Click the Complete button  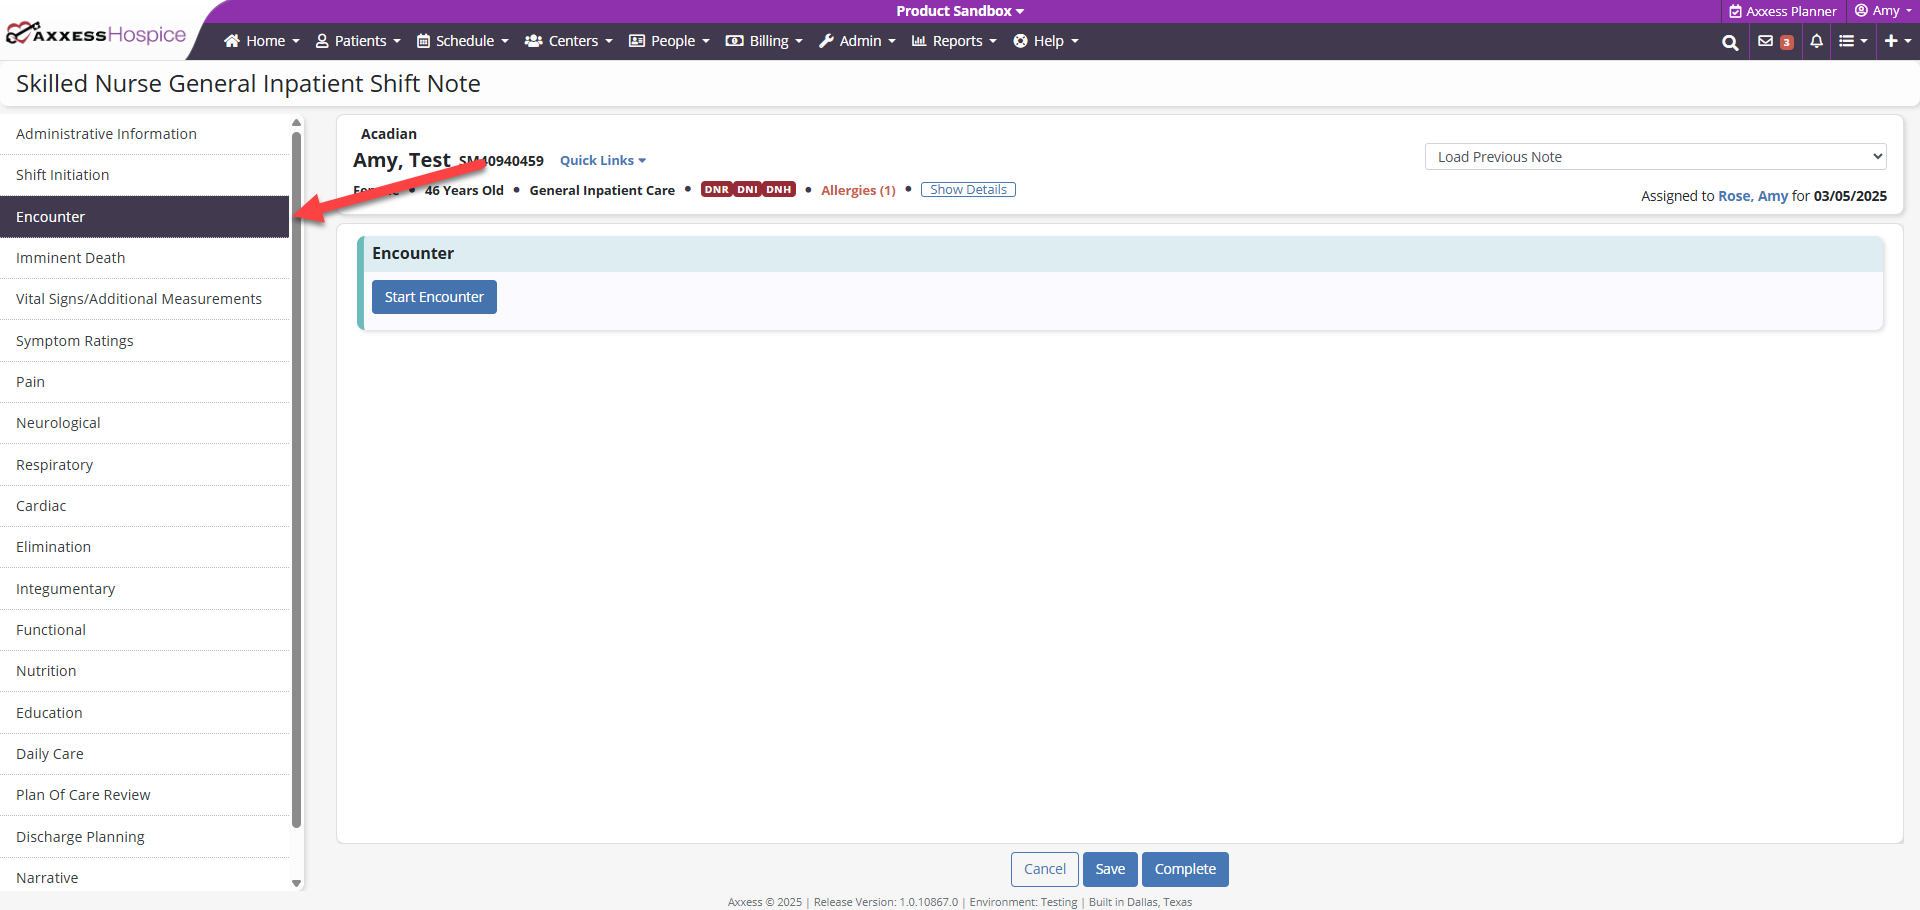(1185, 869)
